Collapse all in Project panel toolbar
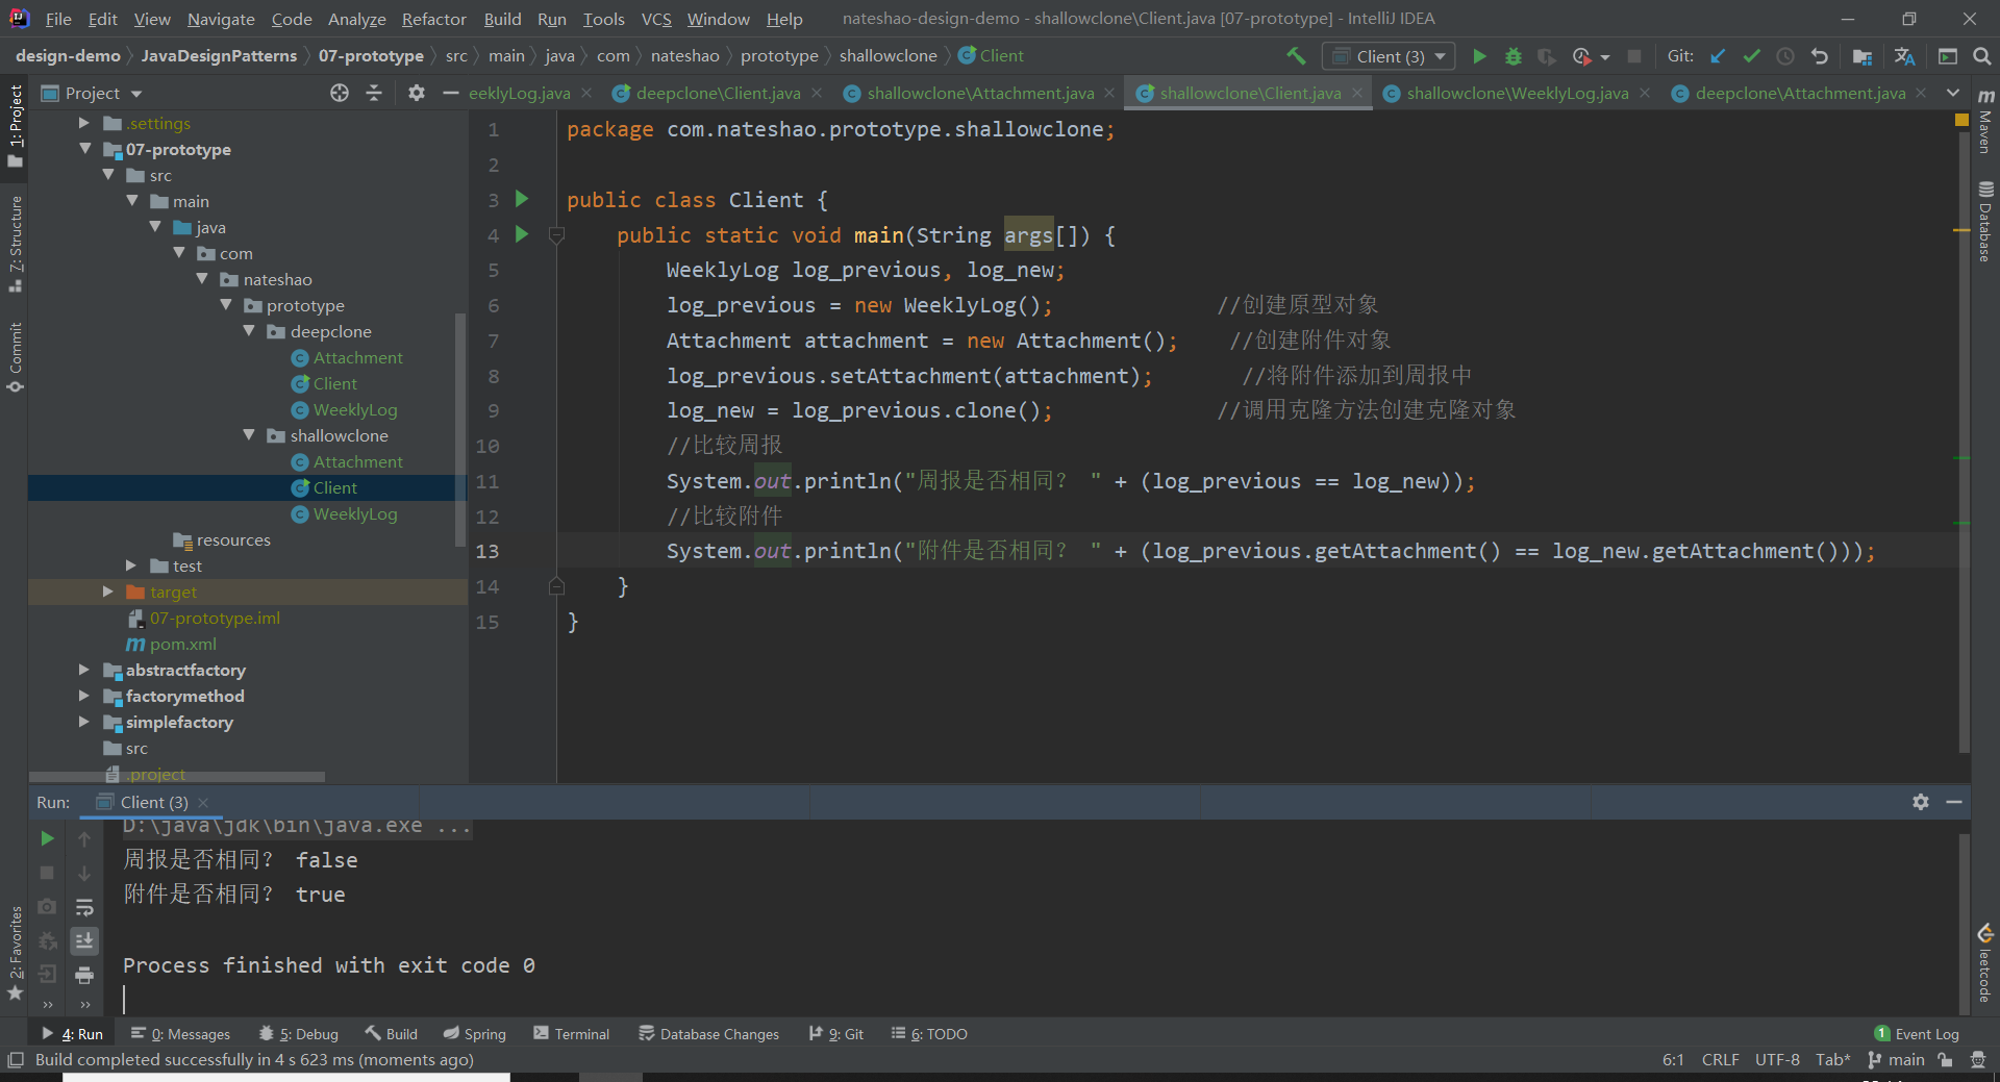 [374, 93]
